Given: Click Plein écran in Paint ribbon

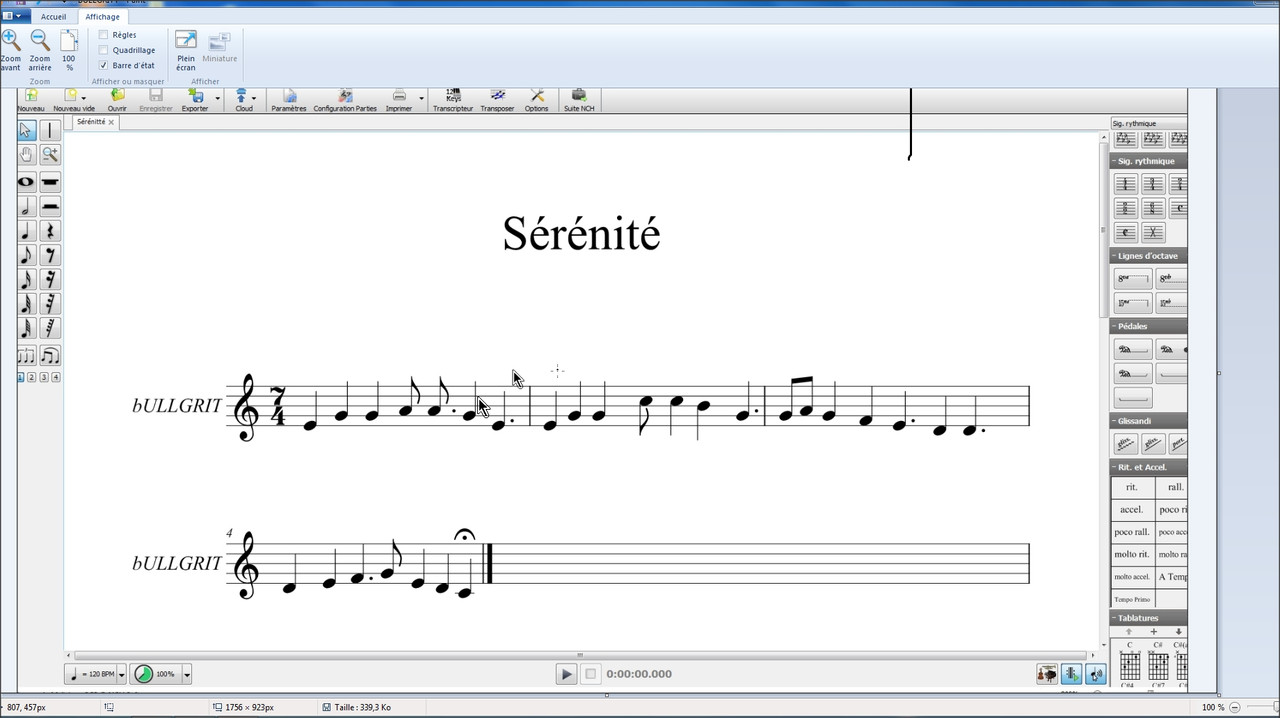Looking at the screenshot, I should coord(186,50).
